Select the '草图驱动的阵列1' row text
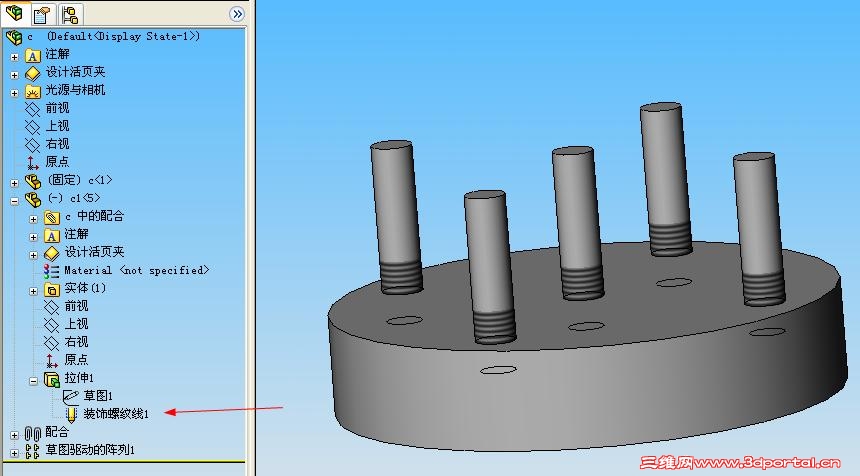This screenshot has height=476, width=860. [90, 450]
